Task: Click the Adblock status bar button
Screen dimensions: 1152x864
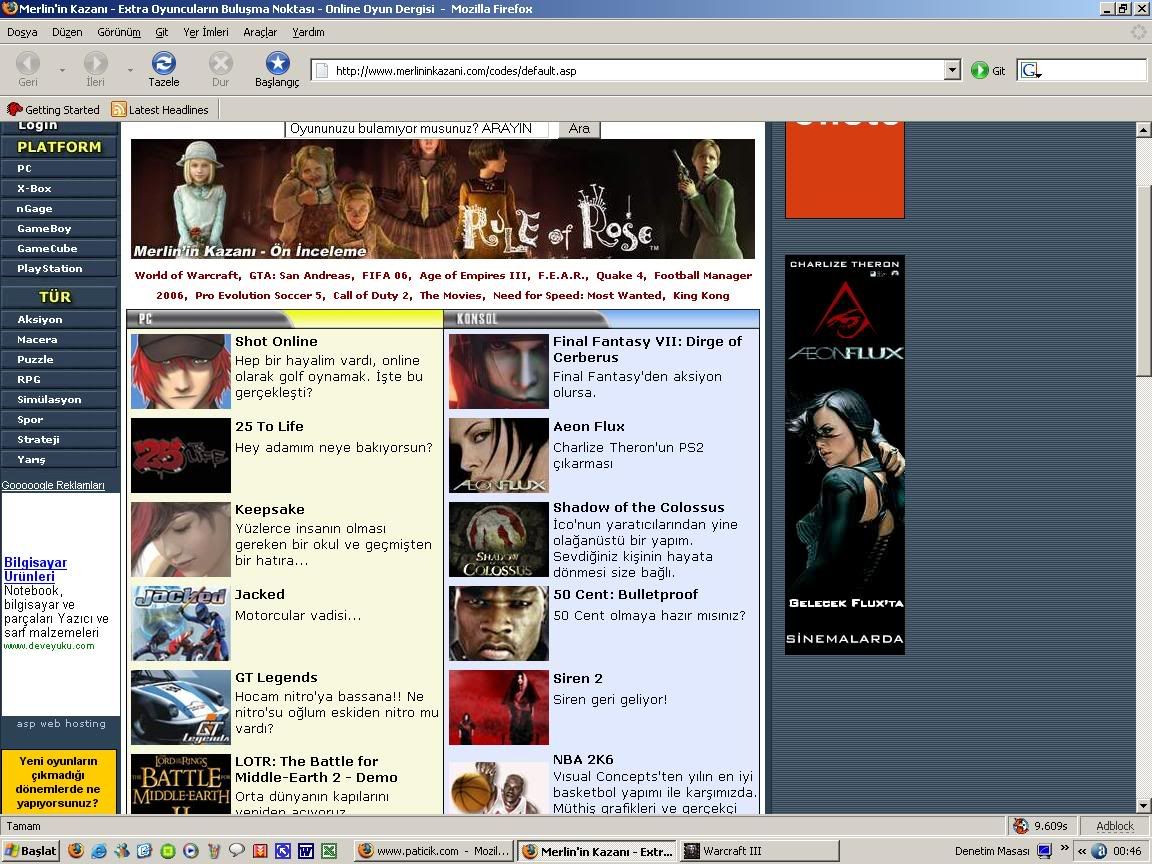Action: click(x=1115, y=826)
